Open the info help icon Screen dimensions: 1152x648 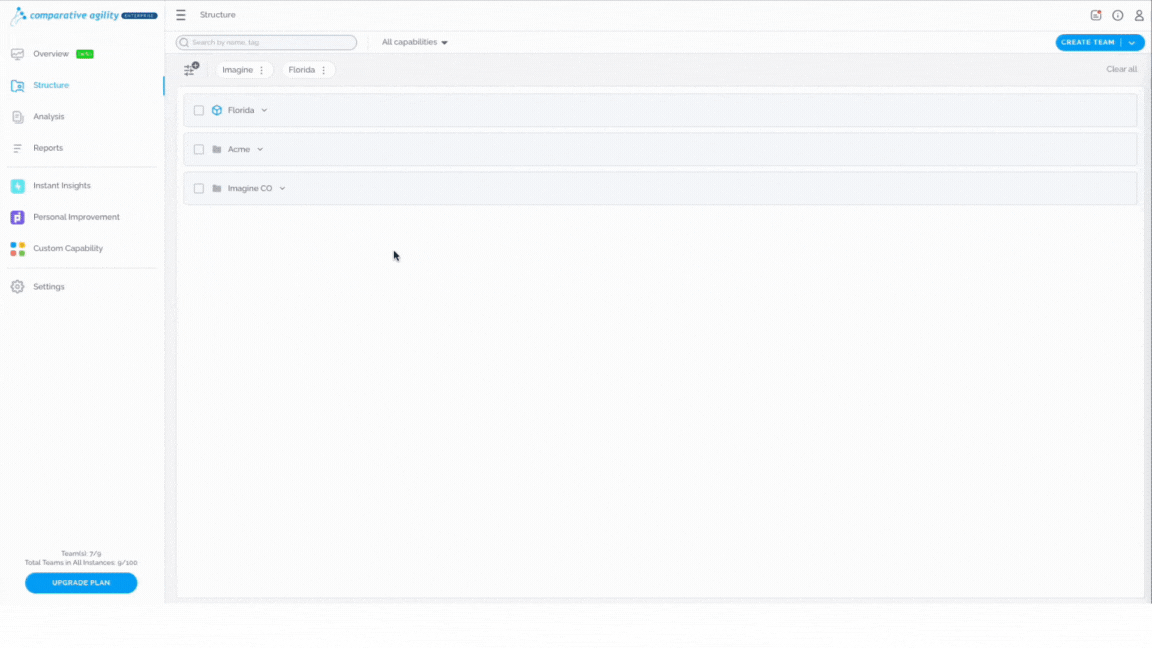pos(1117,15)
